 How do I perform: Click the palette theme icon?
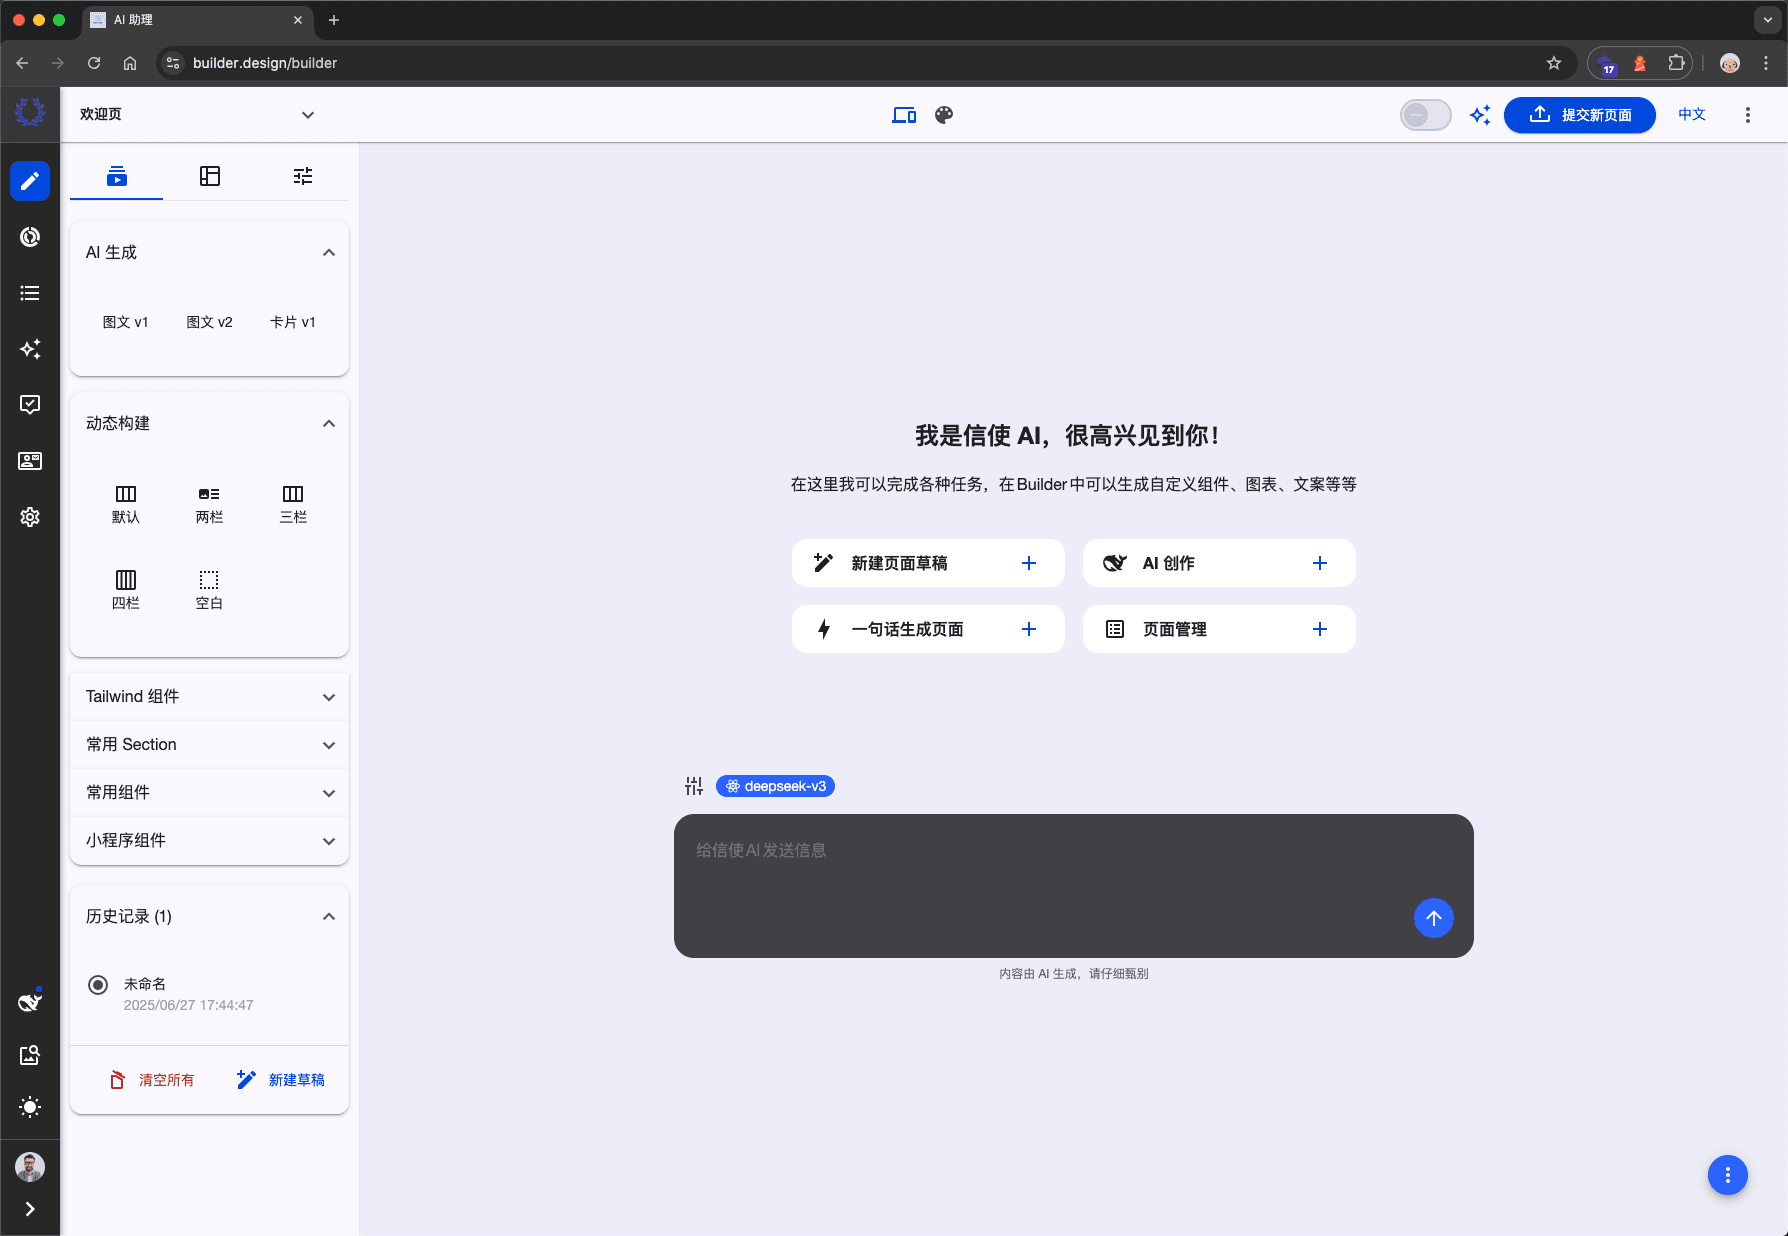943,115
